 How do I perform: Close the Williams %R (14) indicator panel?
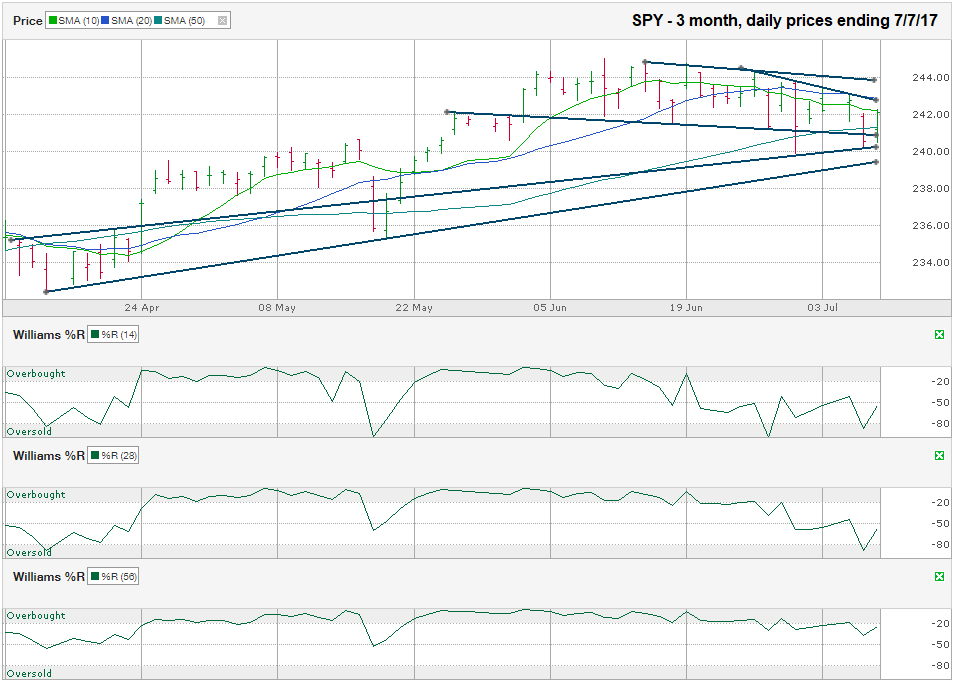939,335
